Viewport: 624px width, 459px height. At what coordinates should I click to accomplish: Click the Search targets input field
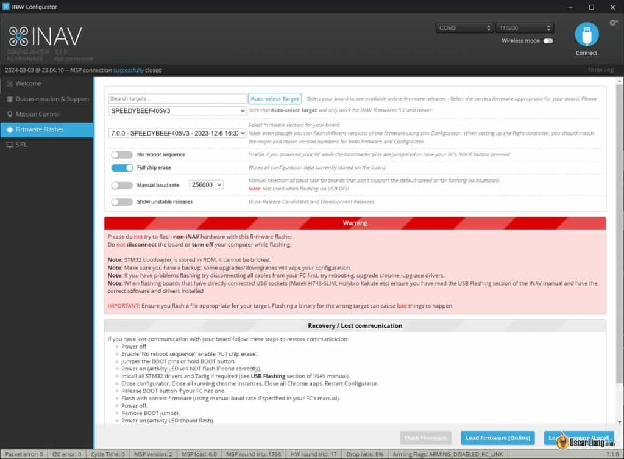(x=177, y=98)
